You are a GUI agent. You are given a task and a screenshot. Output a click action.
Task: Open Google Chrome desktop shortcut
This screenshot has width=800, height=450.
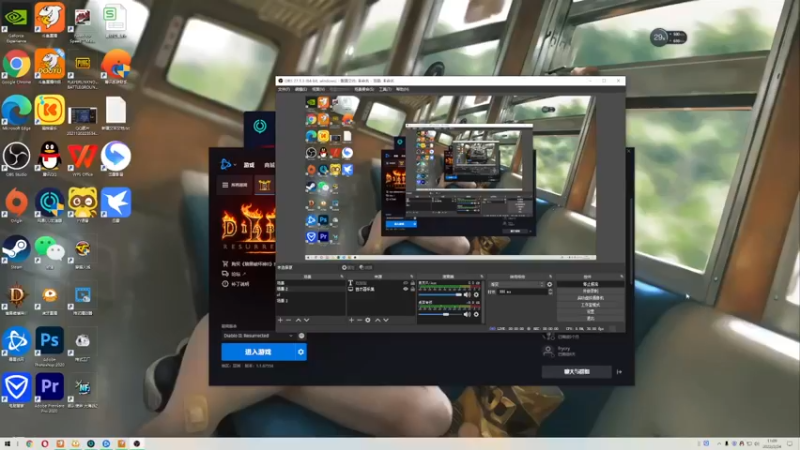tap(16, 67)
